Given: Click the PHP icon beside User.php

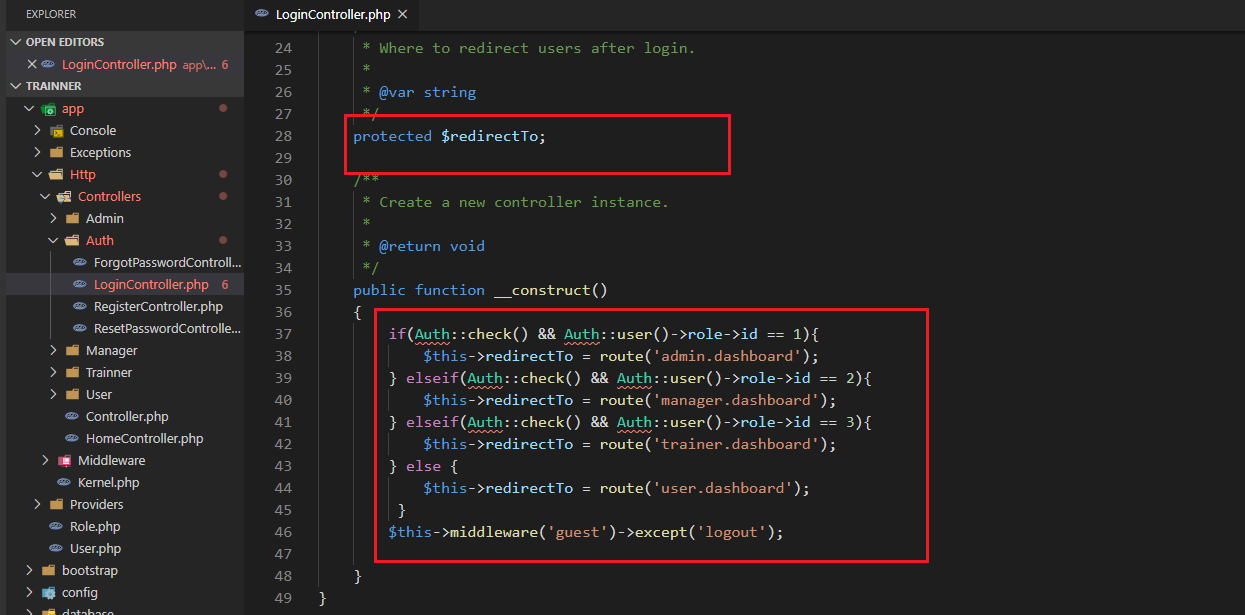Looking at the screenshot, I should pos(57,549).
